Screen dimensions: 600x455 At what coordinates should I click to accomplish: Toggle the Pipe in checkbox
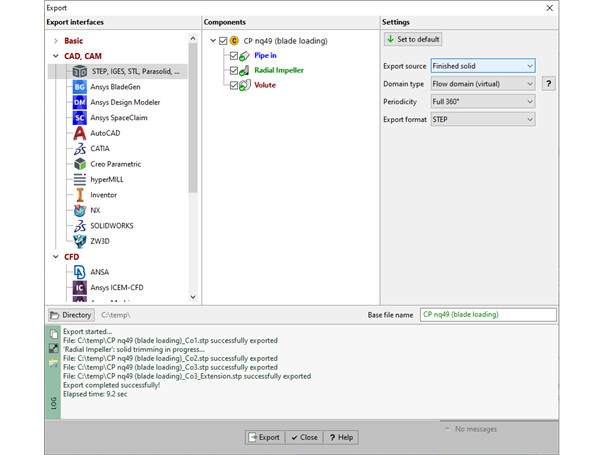pyautogui.click(x=234, y=55)
